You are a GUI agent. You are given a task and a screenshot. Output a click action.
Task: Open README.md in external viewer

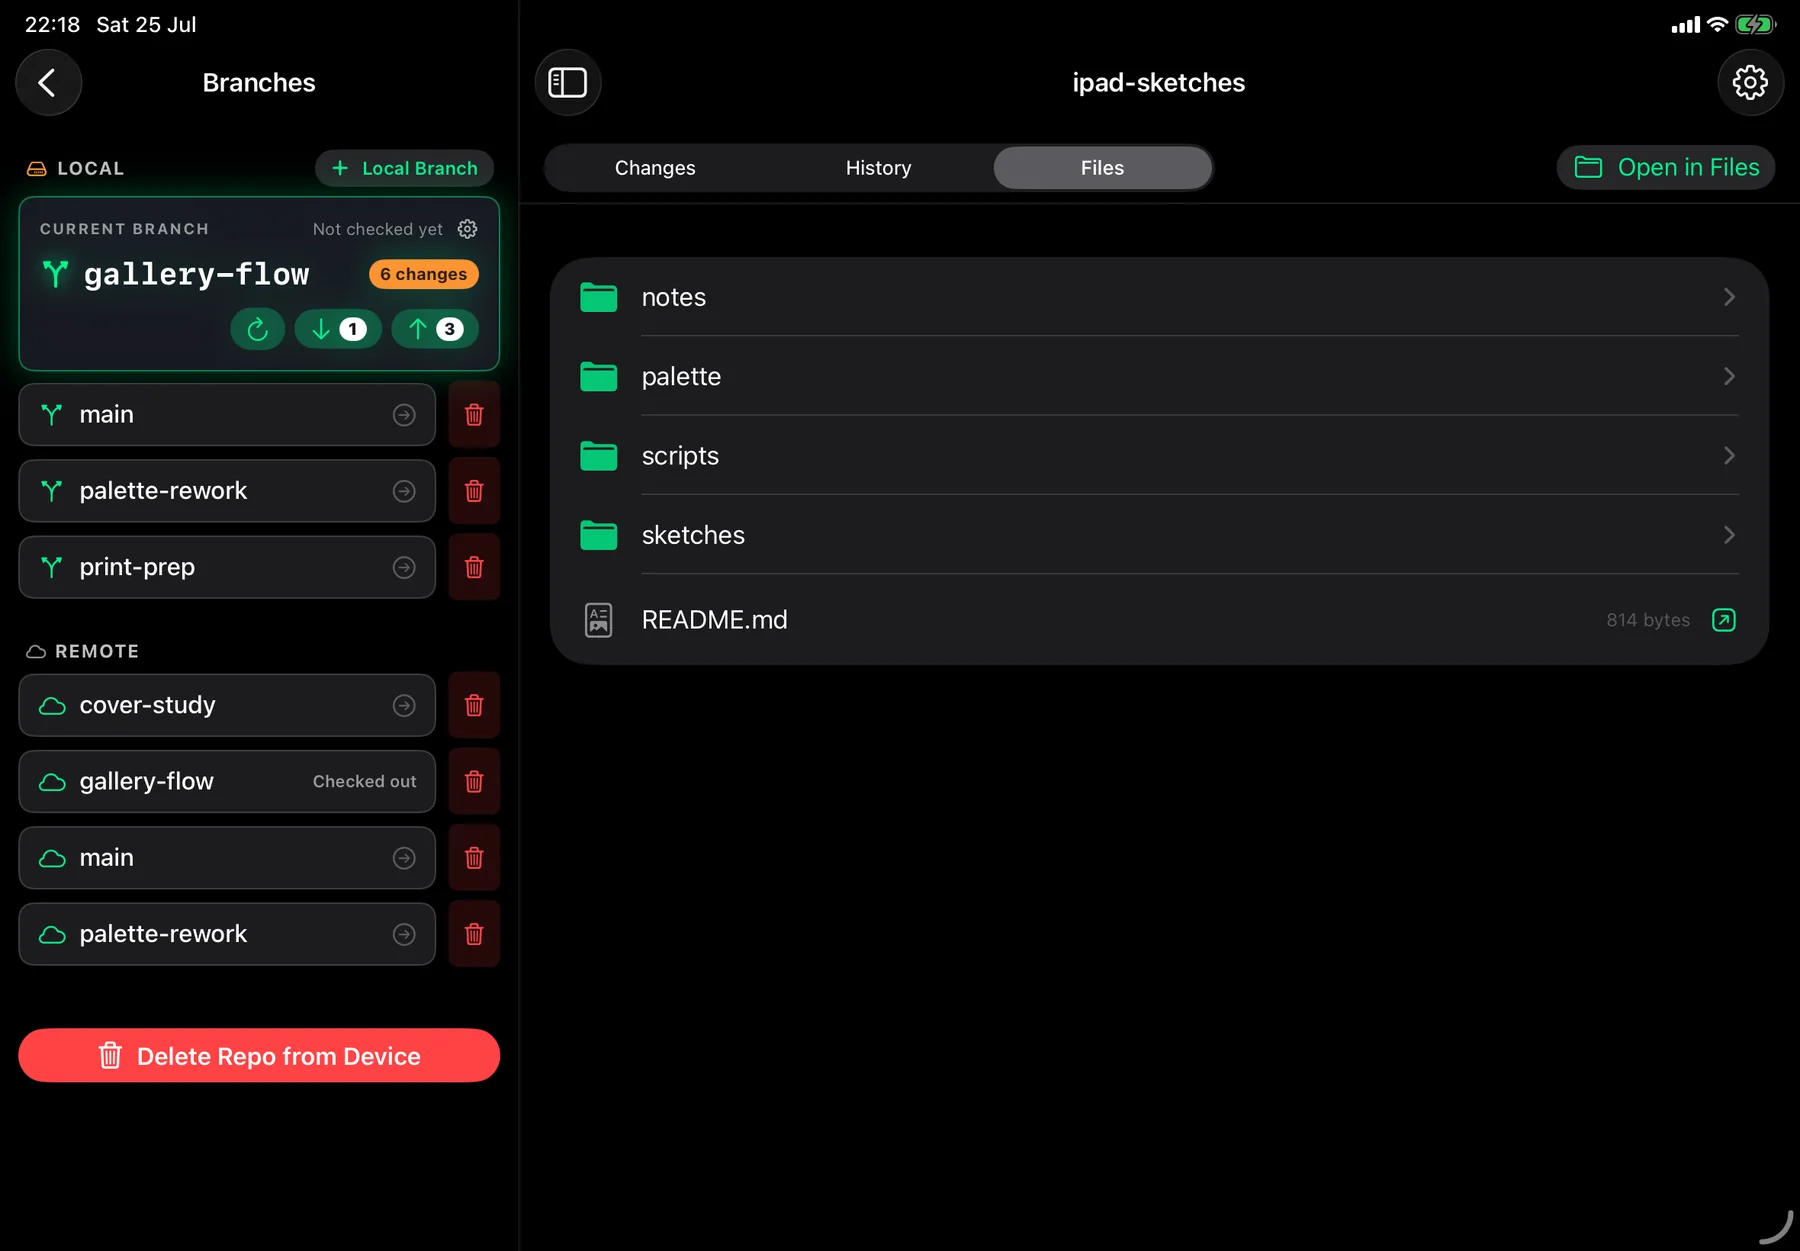tap(1724, 620)
